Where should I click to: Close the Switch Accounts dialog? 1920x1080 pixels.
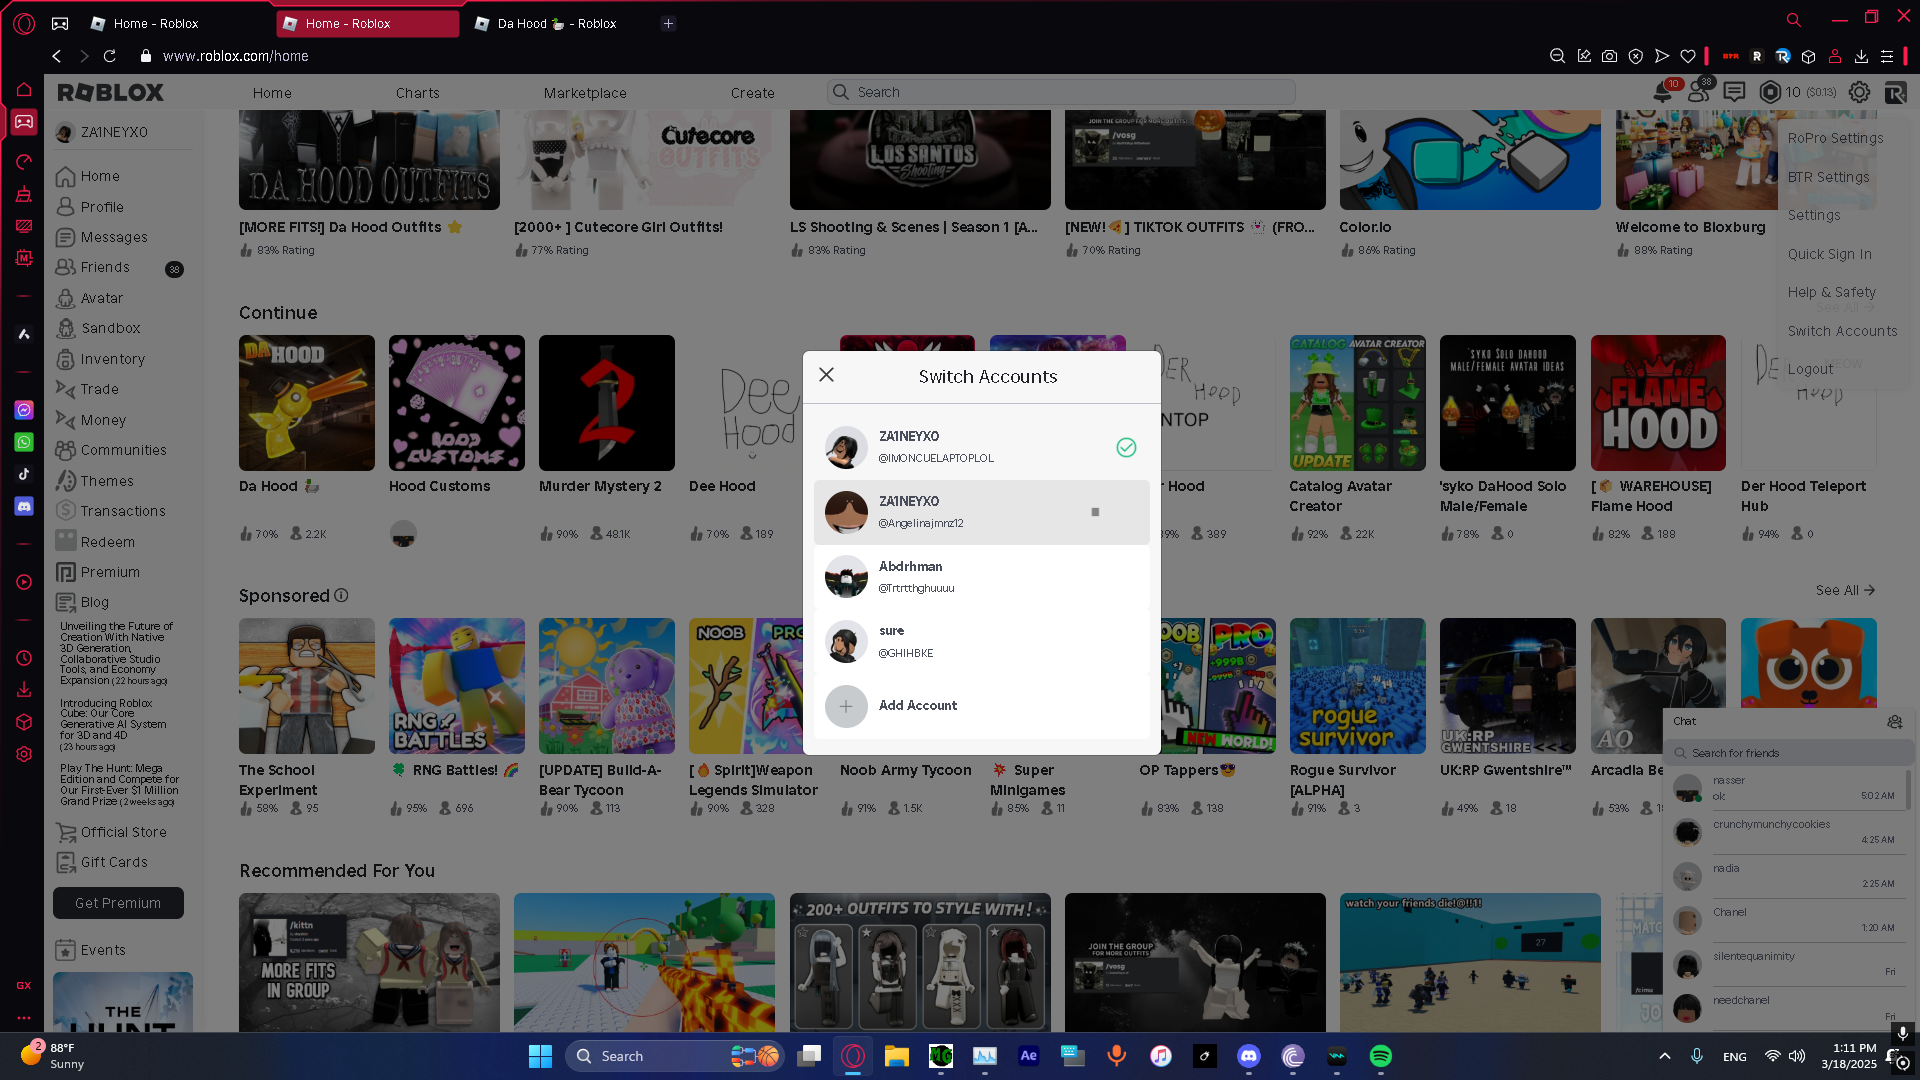point(826,375)
